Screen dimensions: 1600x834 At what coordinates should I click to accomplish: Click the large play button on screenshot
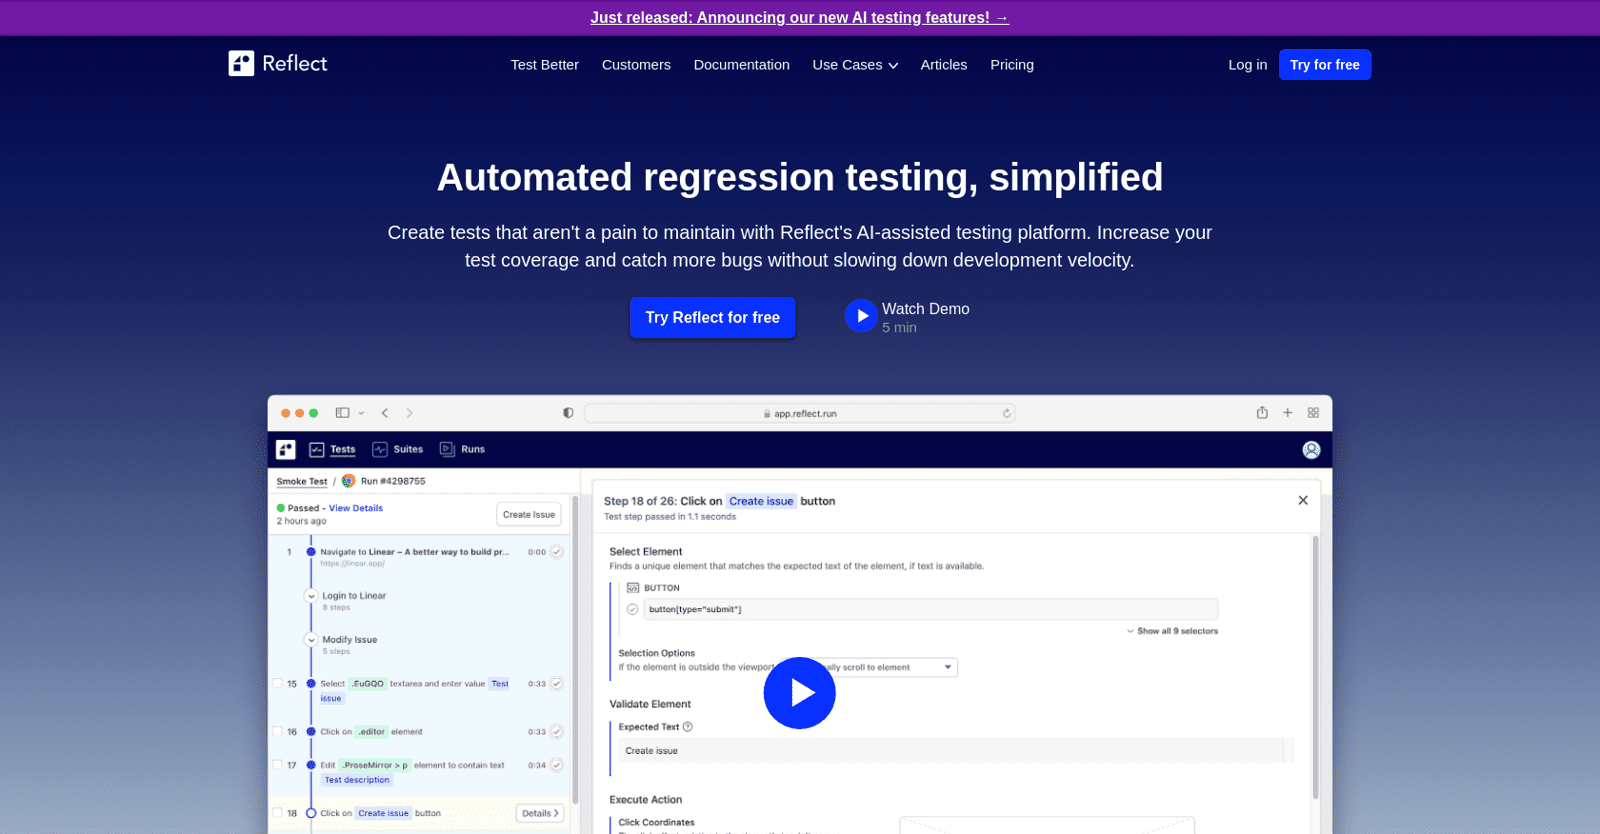tap(799, 693)
